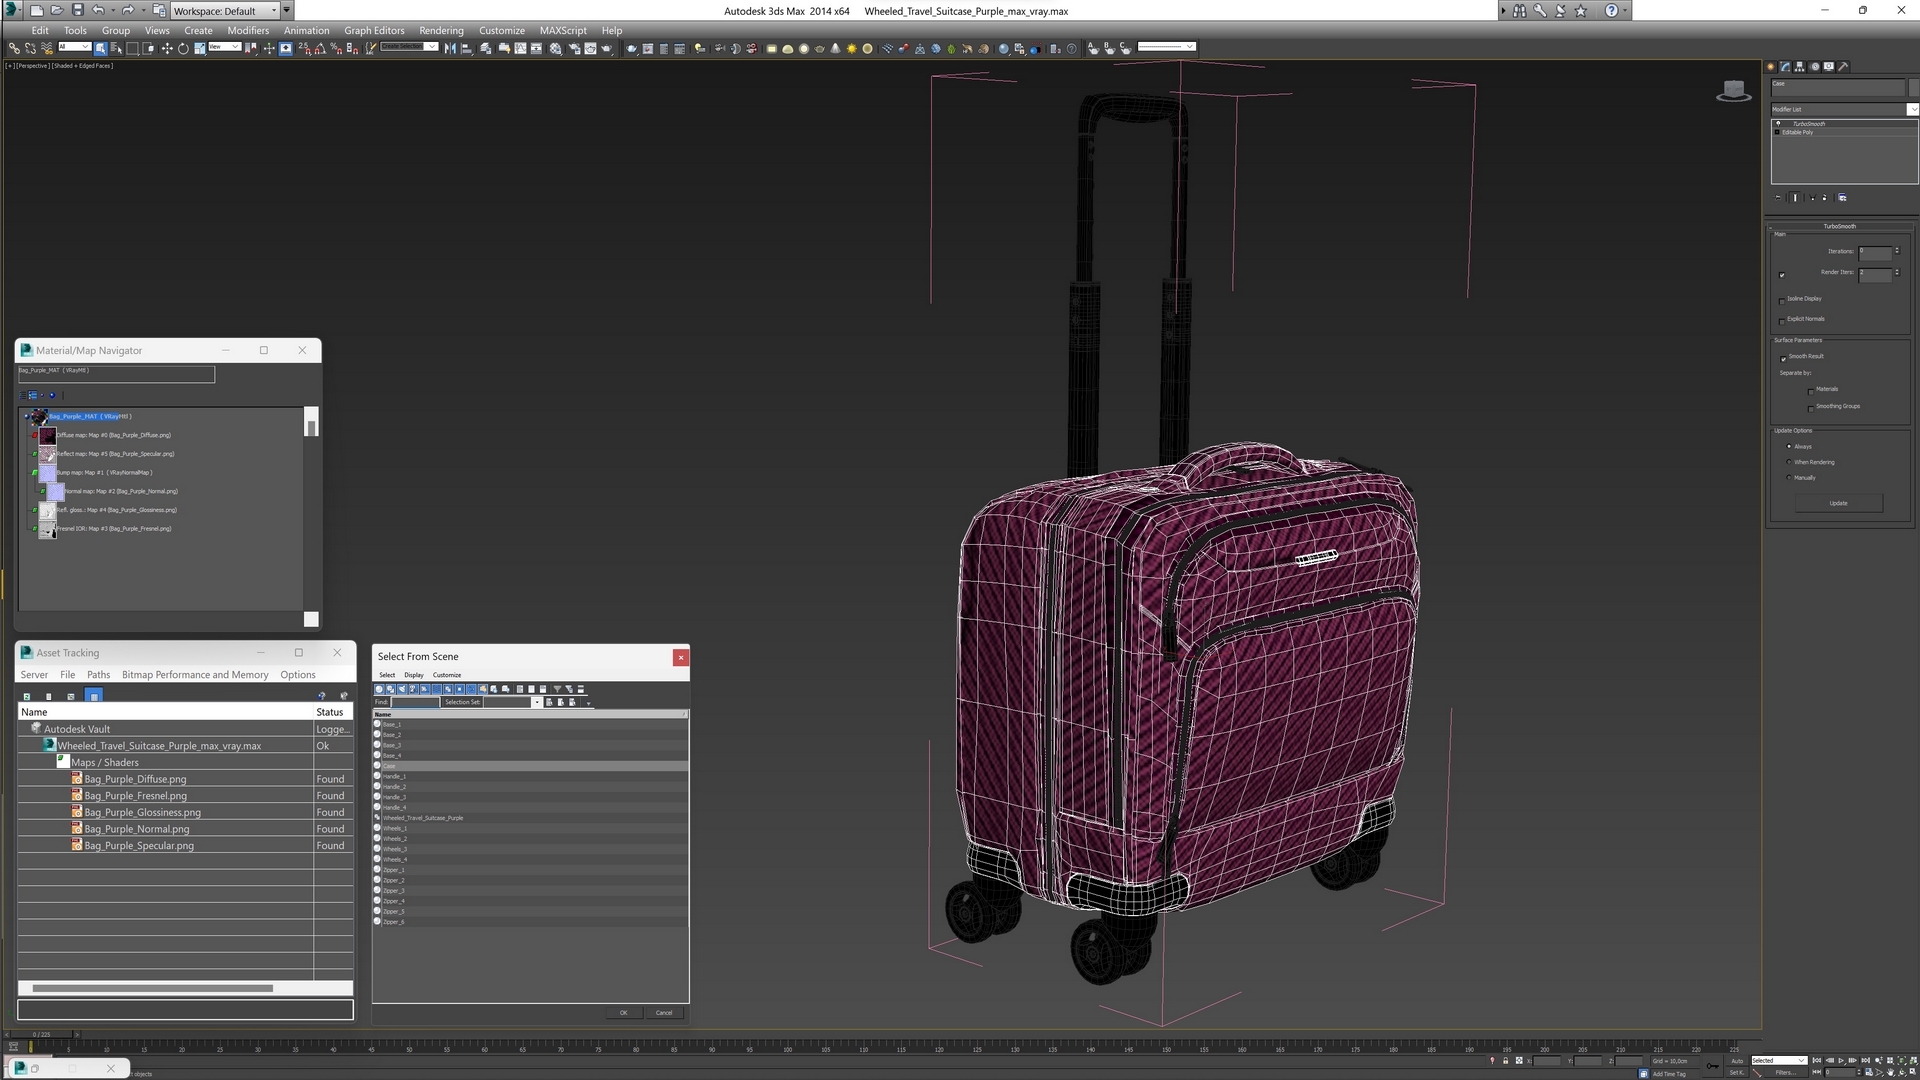Open the View reference coordinate dropdown
The height and width of the screenshot is (1080, 1920).
pos(224,47)
